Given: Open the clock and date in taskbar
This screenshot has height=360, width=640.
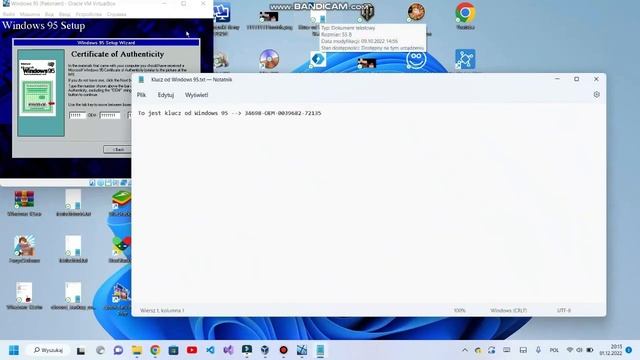Looking at the screenshot, I should pyautogui.click(x=611, y=350).
